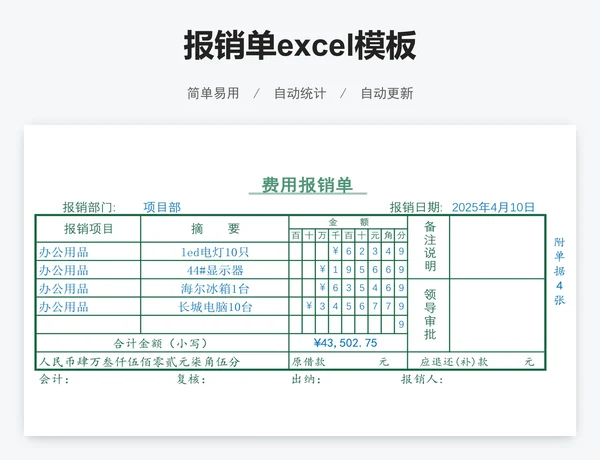Click the 应退还(补)款 field
600x460 pixels.
click(x=476, y=361)
